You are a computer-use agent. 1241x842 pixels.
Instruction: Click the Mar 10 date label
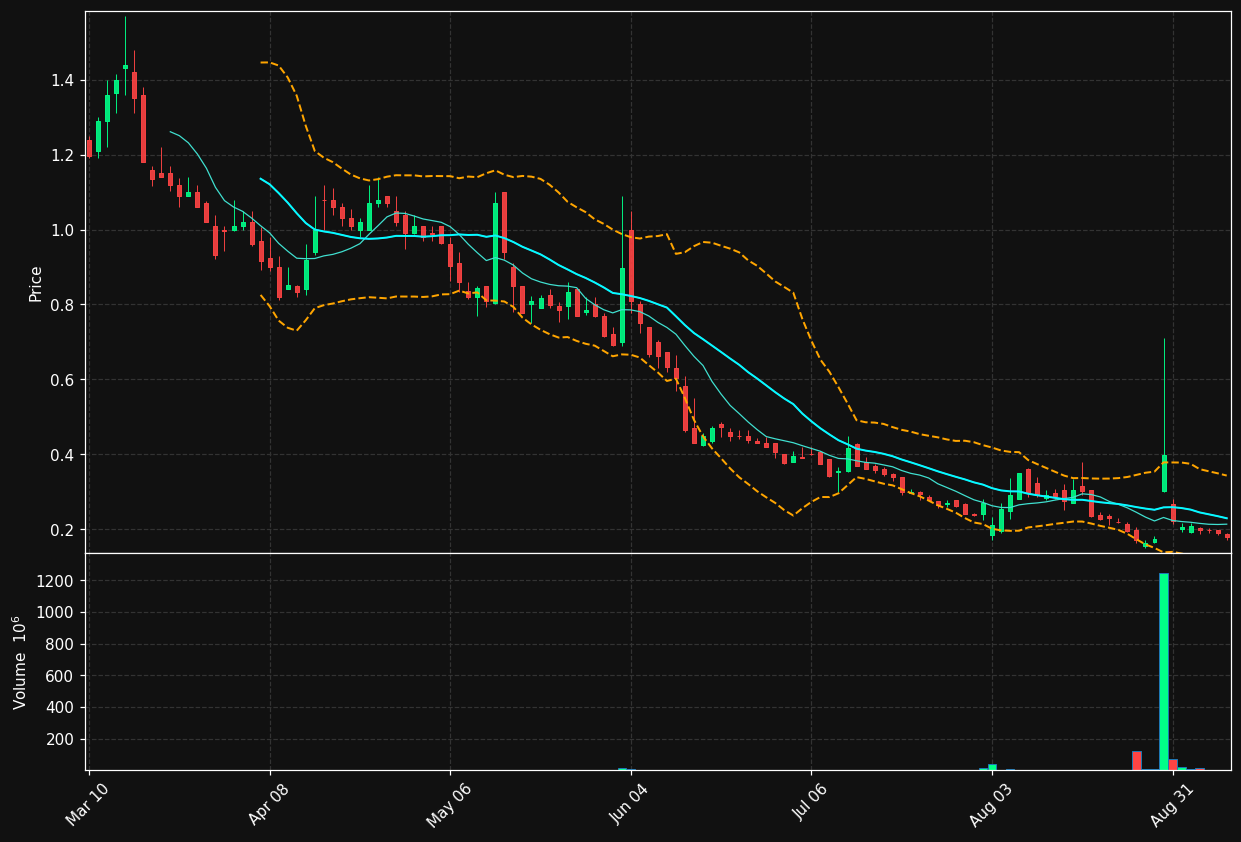tap(87, 806)
